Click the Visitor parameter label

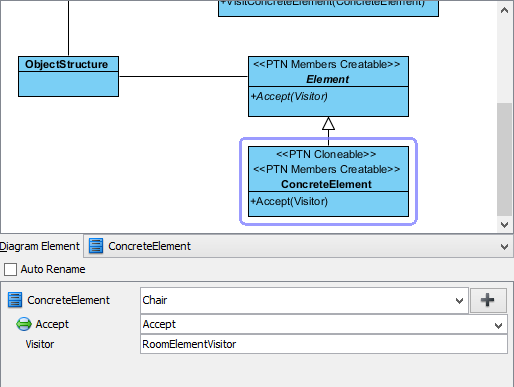(40, 344)
